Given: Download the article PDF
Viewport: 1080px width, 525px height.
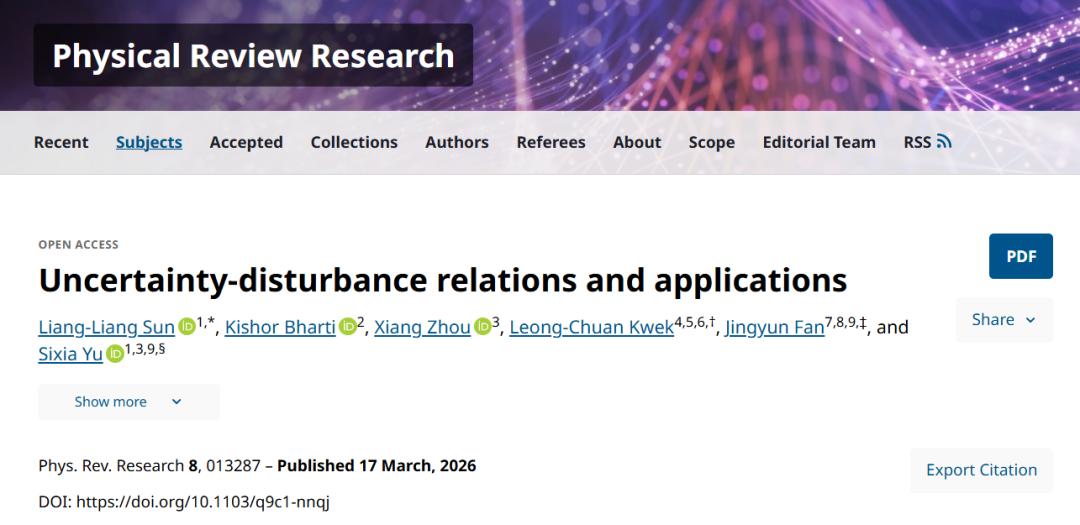Looking at the screenshot, I should 1021,257.
